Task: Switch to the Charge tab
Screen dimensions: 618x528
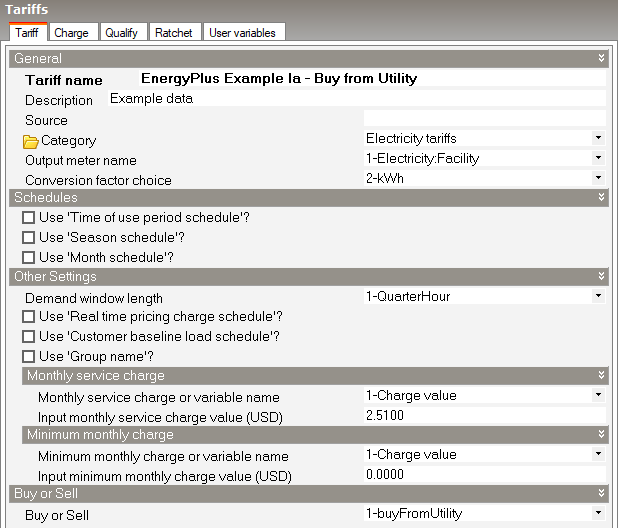Action: click(x=71, y=33)
